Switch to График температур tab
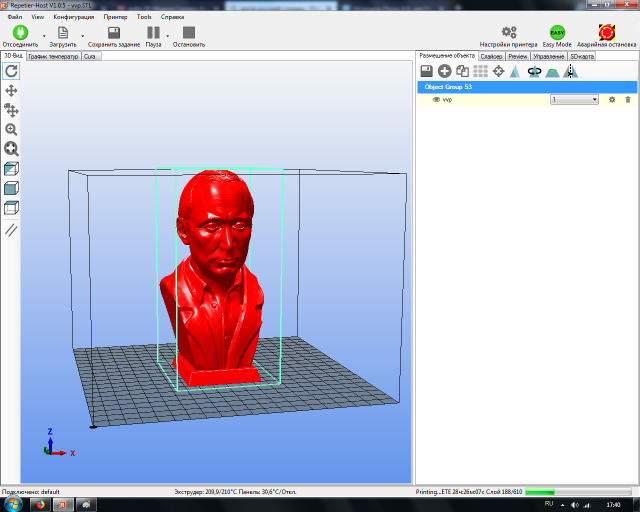 click(53, 56)
